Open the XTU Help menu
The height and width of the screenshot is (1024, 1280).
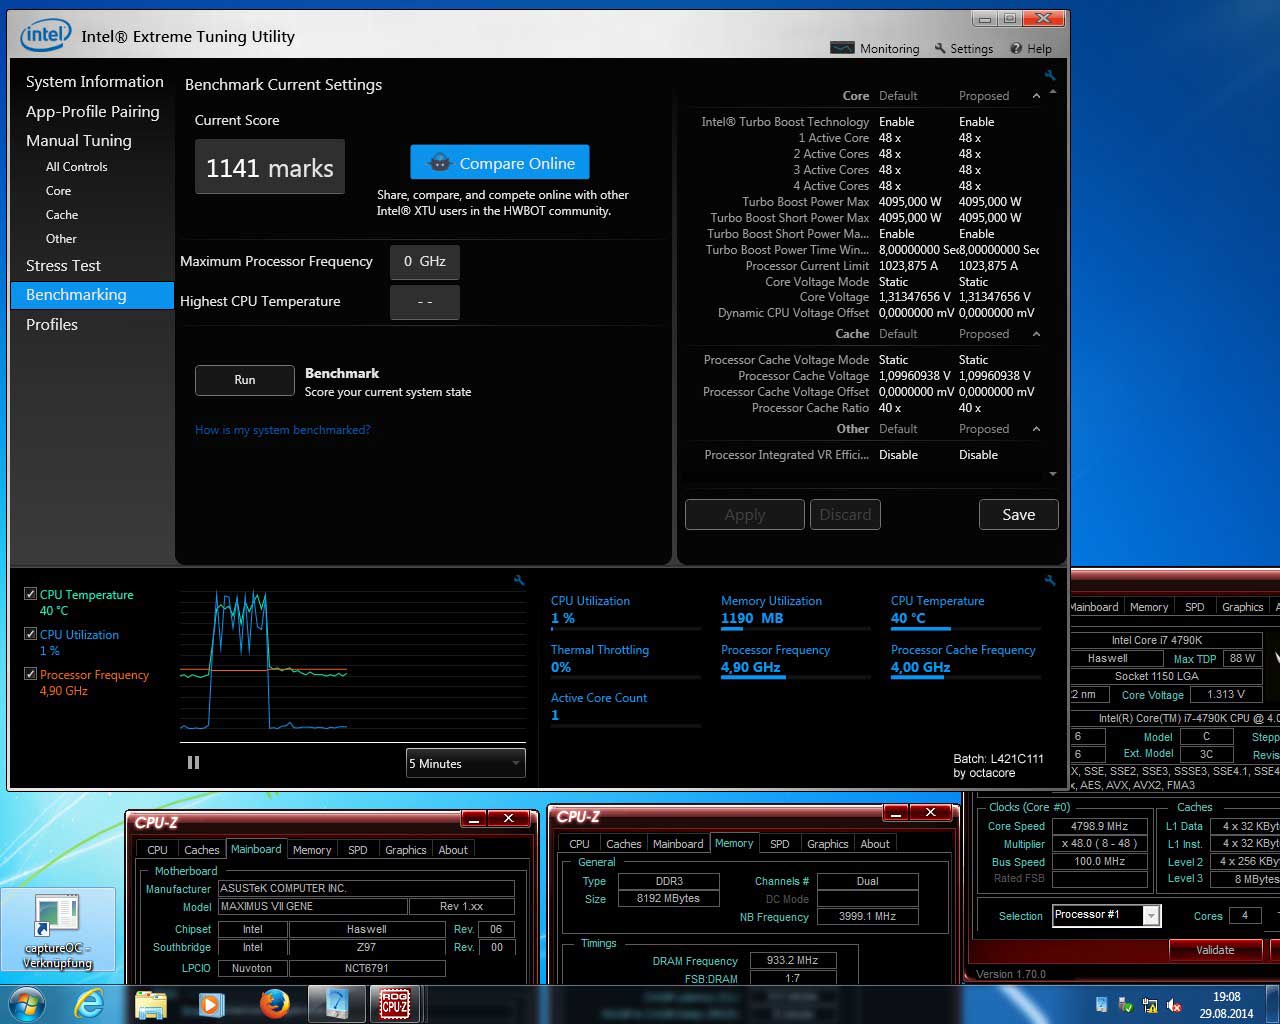(1031, 48)
